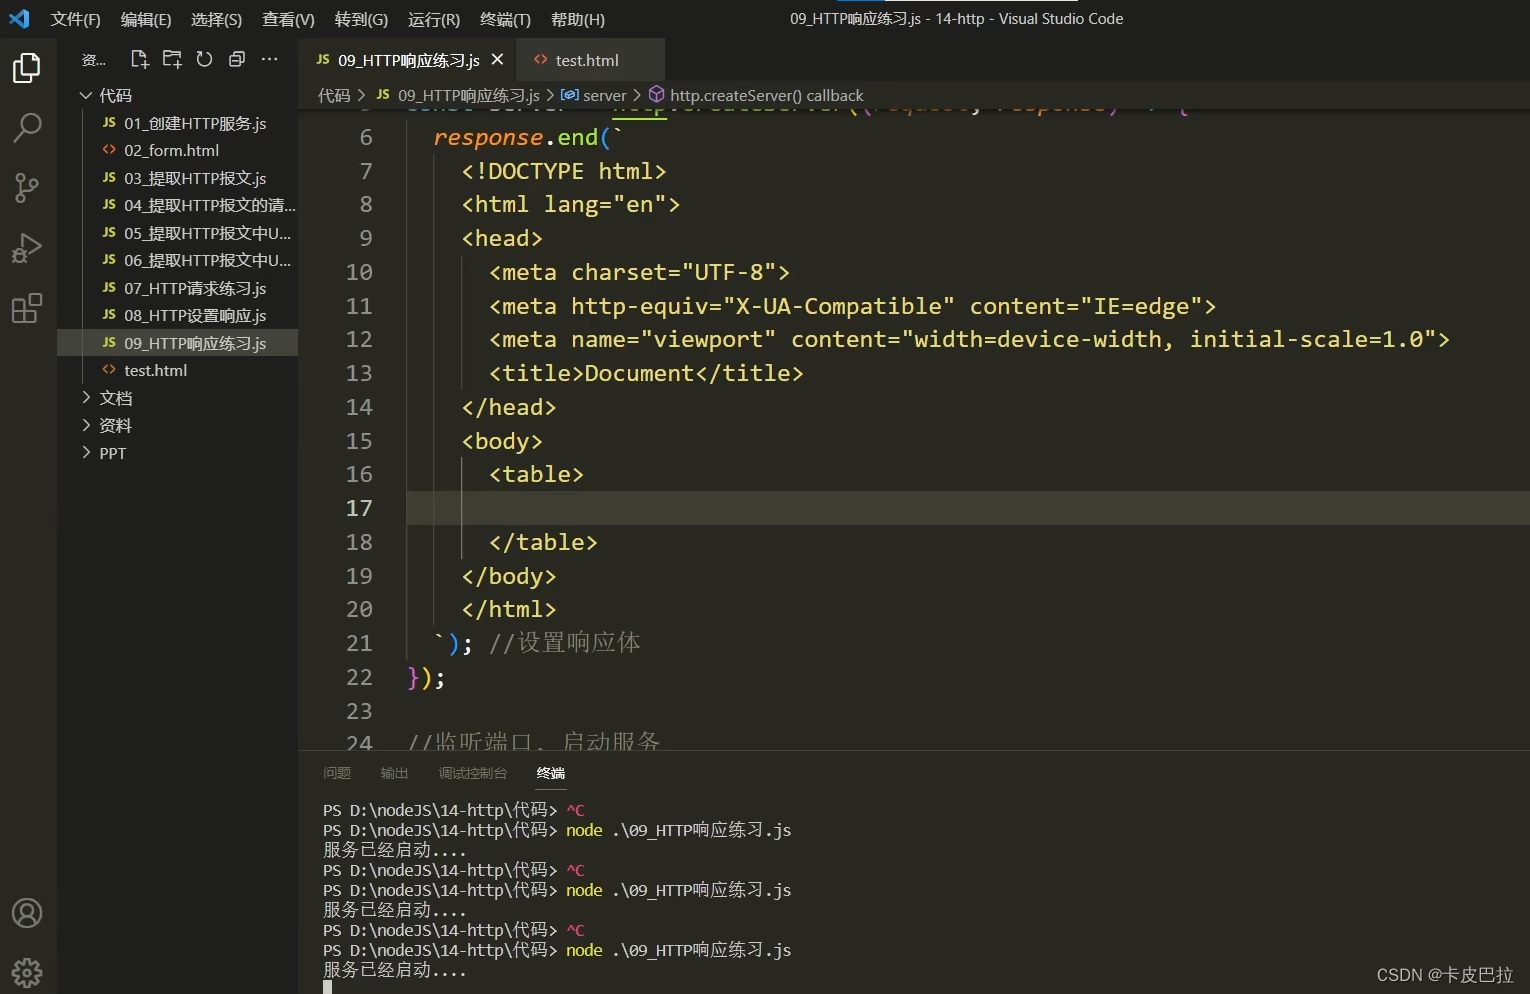1530x994 pixels.
Task: Expand the PPT folder
Action: 177,453
